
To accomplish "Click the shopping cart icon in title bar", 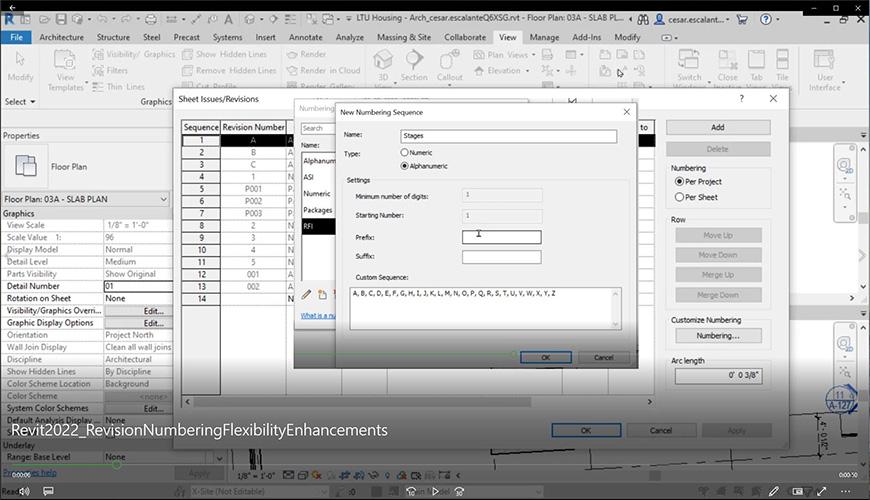I will coord(741,19).
